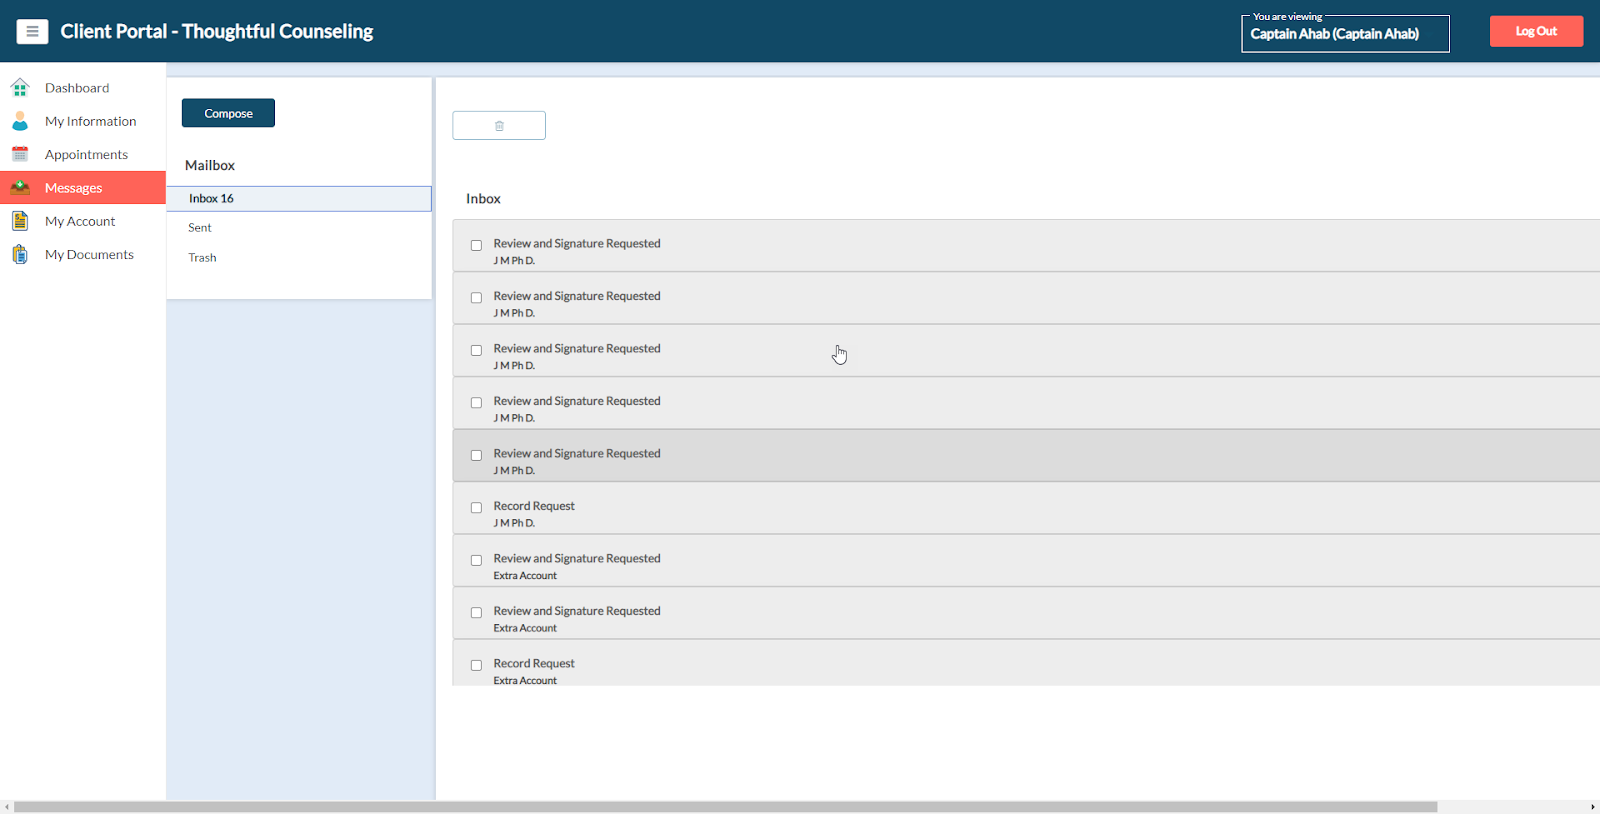Viewport: 1600px width, 814px height.
Task: Log Out of the client portal
Action: tap(1535, 31)
